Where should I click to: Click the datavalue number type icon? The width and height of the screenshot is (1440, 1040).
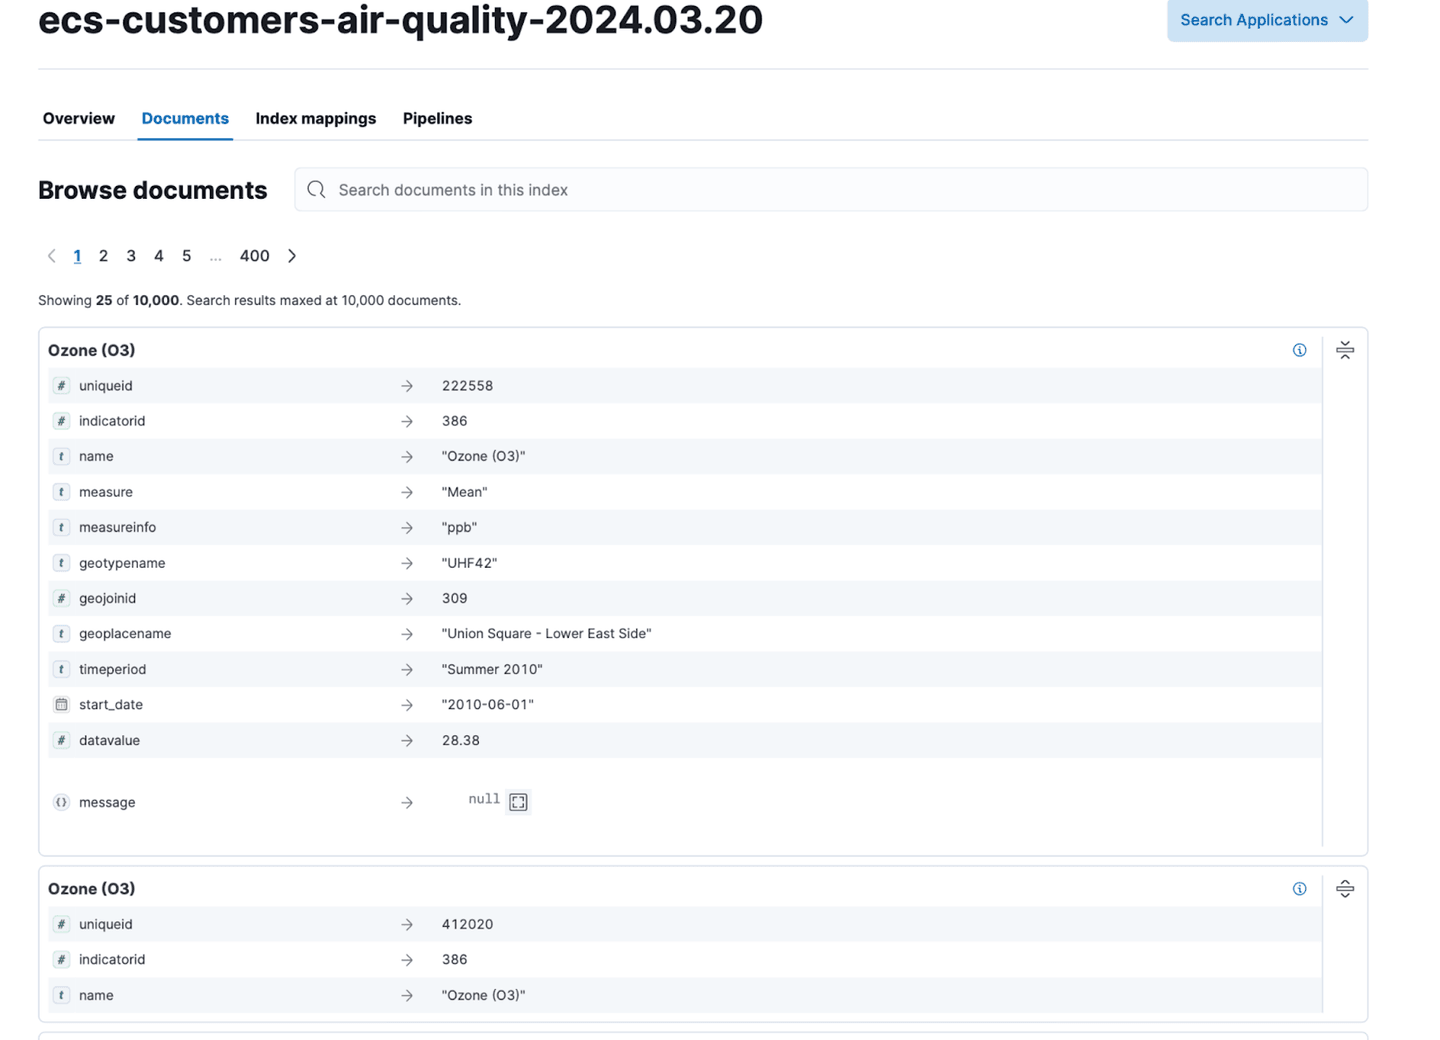click(61, 740)
